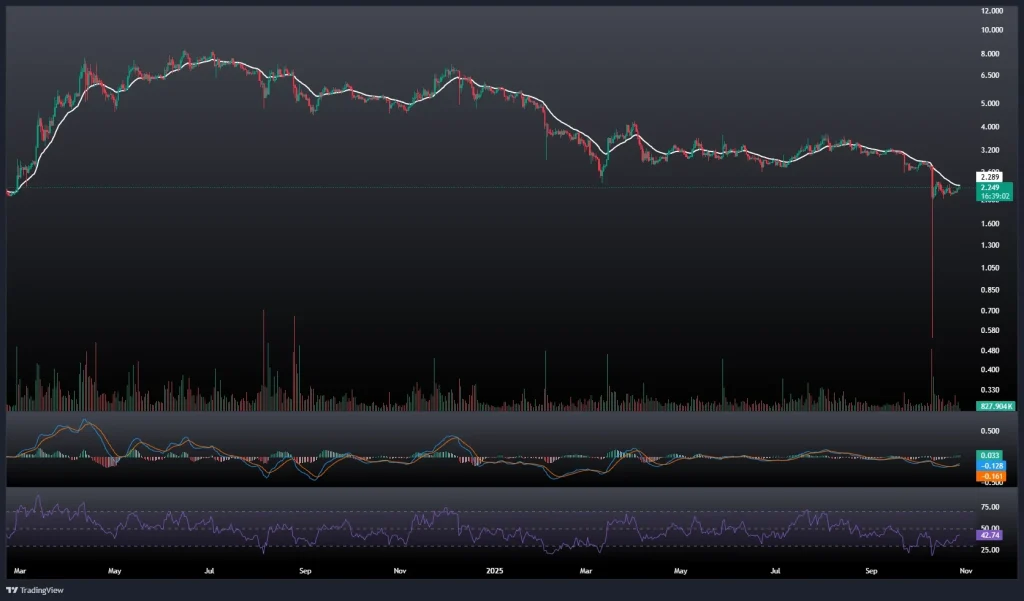Click the 2025 year marker on time axis
This screenshot has height=601, width=1024.
tap(495, 571)
